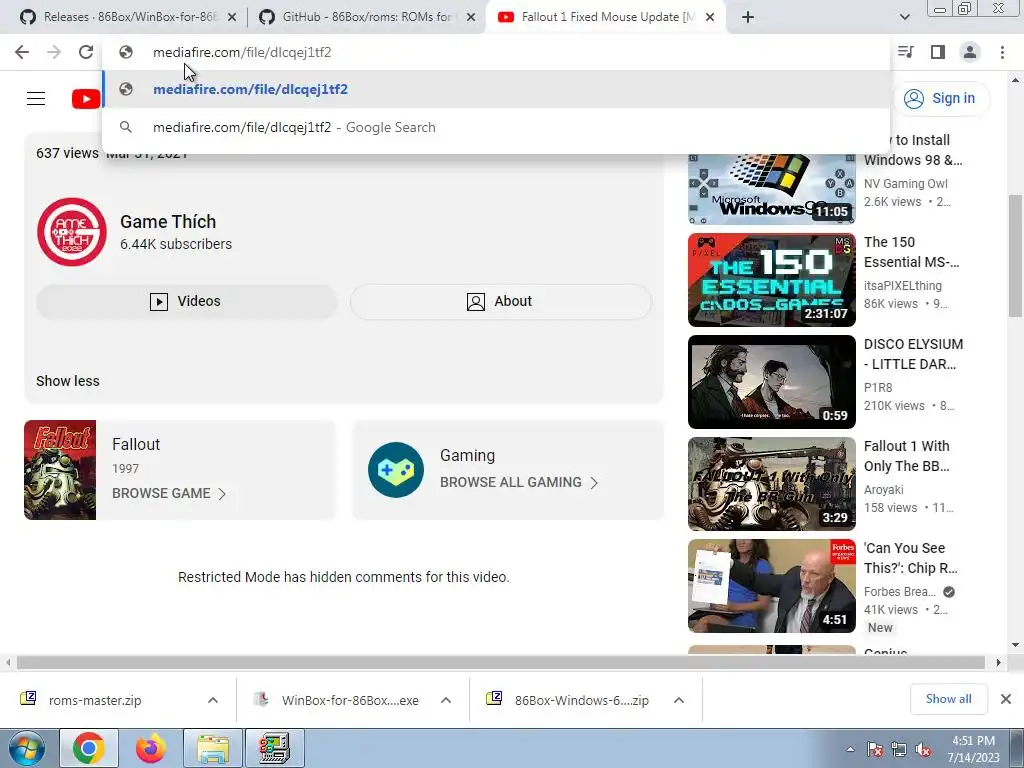
Task: Click the address bar containing the mediafire URL
Action: (496, 52)
